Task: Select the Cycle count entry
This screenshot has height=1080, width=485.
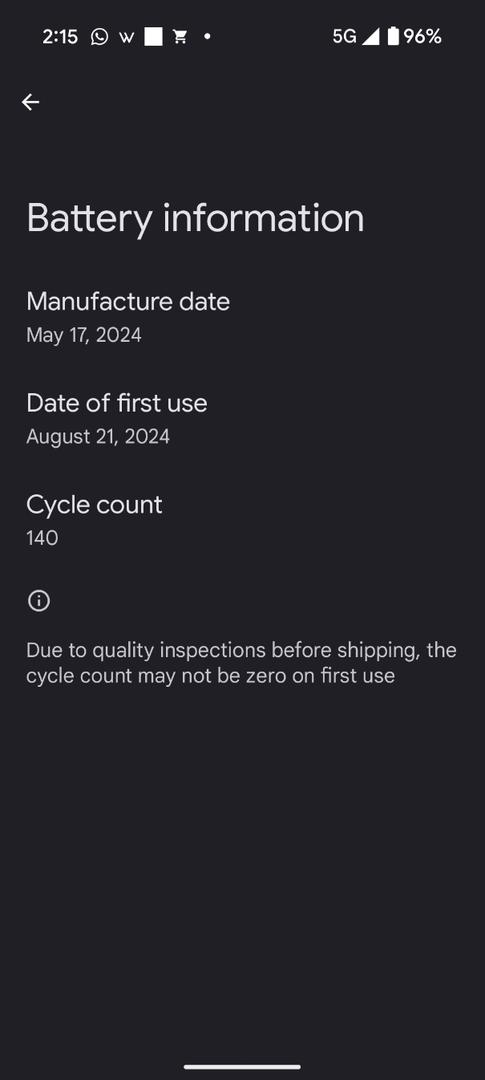Action: point(242,521)
